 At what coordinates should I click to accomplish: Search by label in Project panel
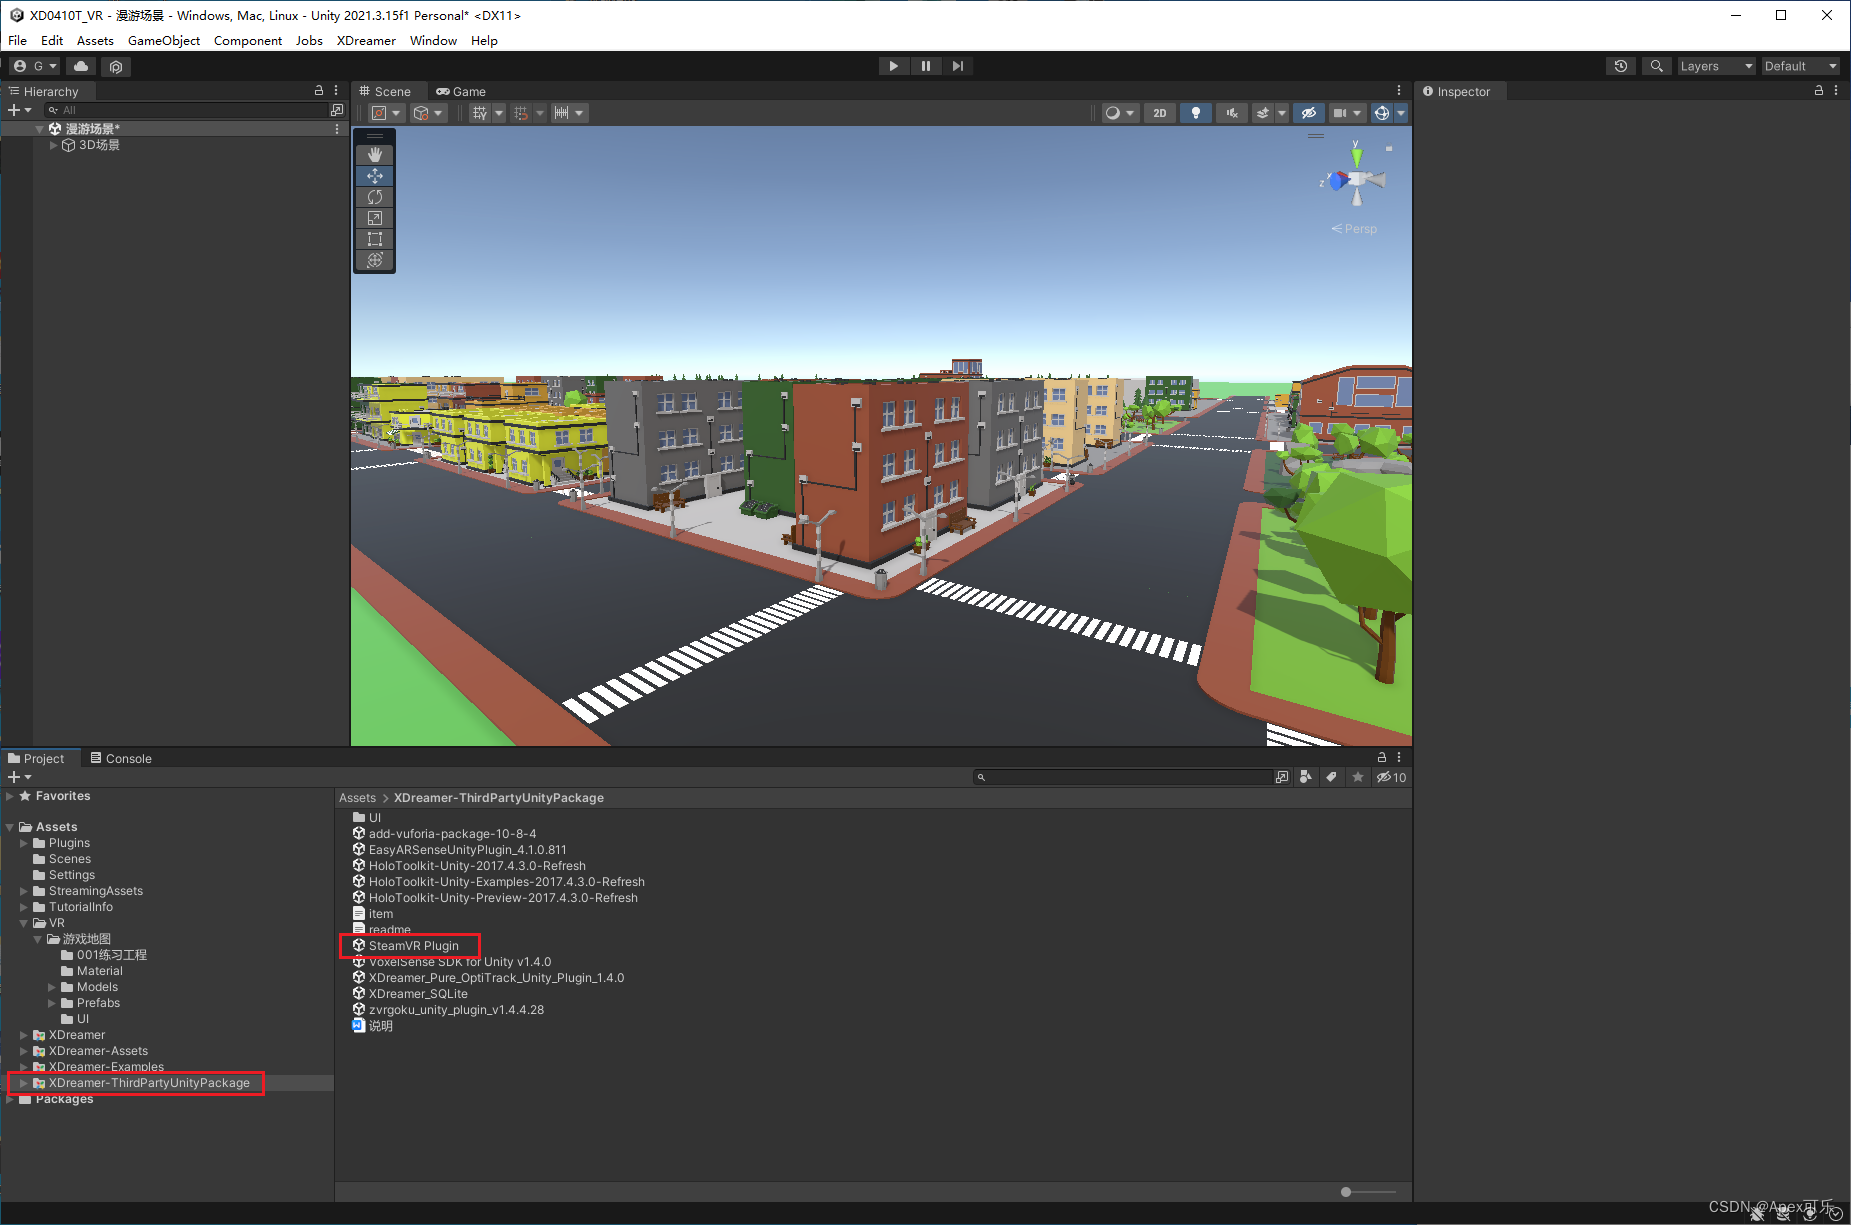[1331, 777]
